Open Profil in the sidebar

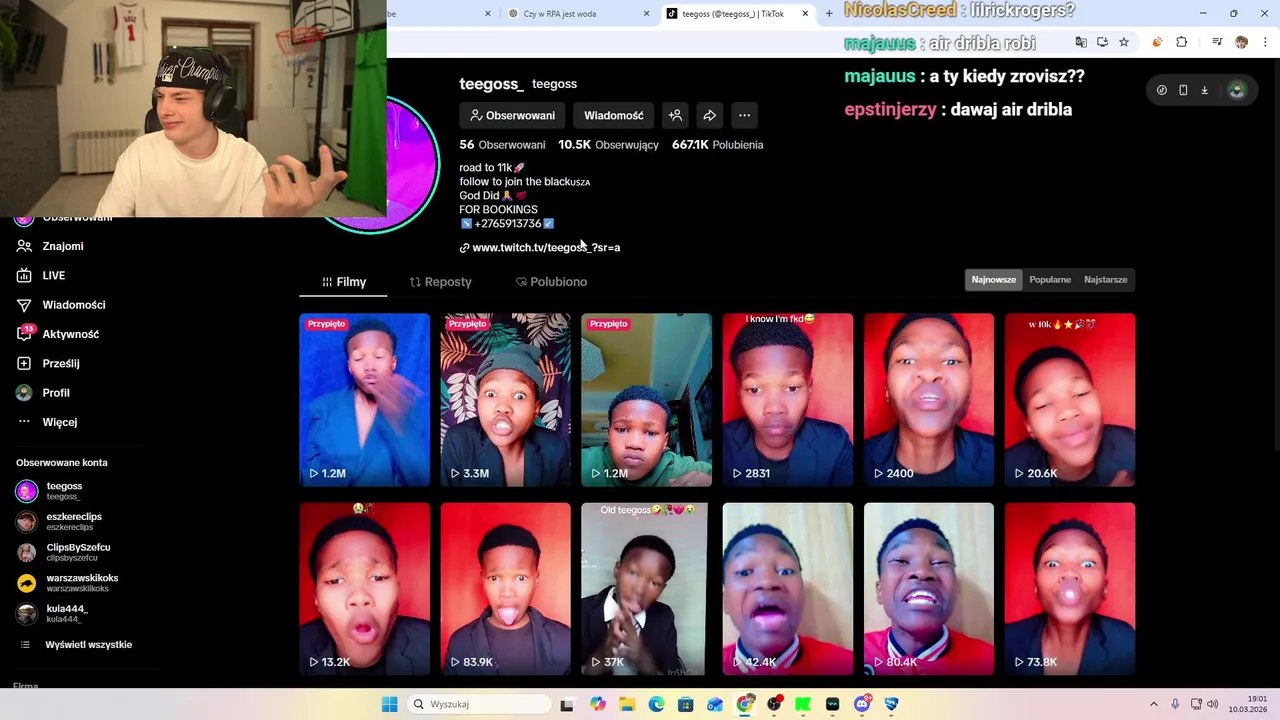tap(56, 393)
